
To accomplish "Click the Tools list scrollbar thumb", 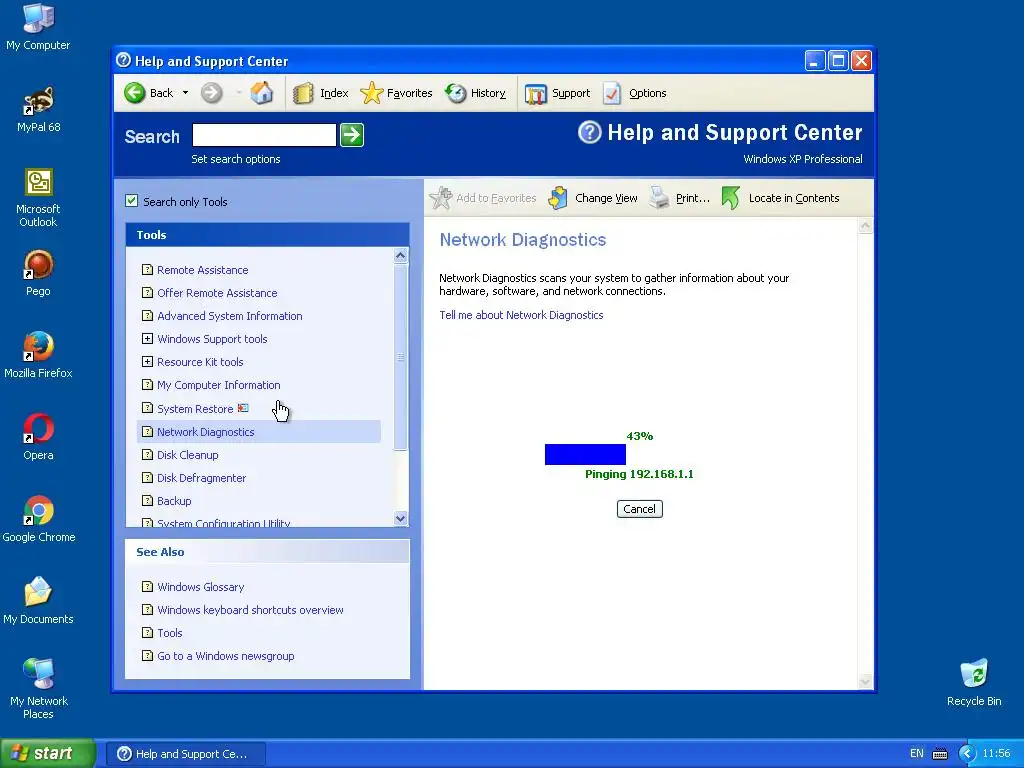I will click(401, 357).
